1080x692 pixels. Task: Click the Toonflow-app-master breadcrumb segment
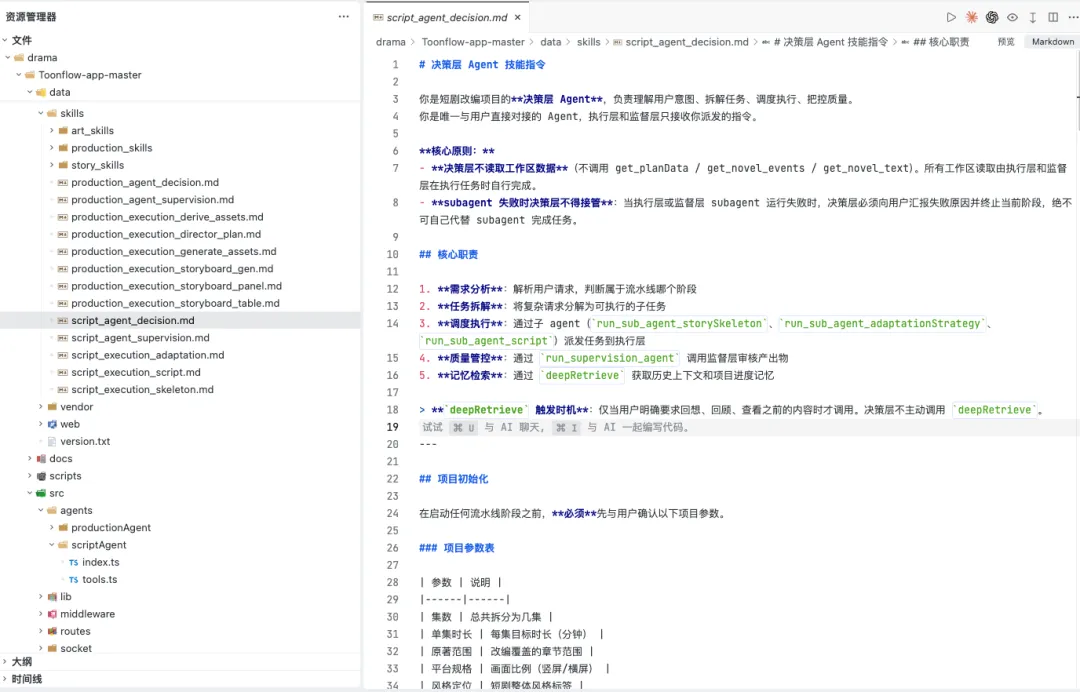click(473, 42)
